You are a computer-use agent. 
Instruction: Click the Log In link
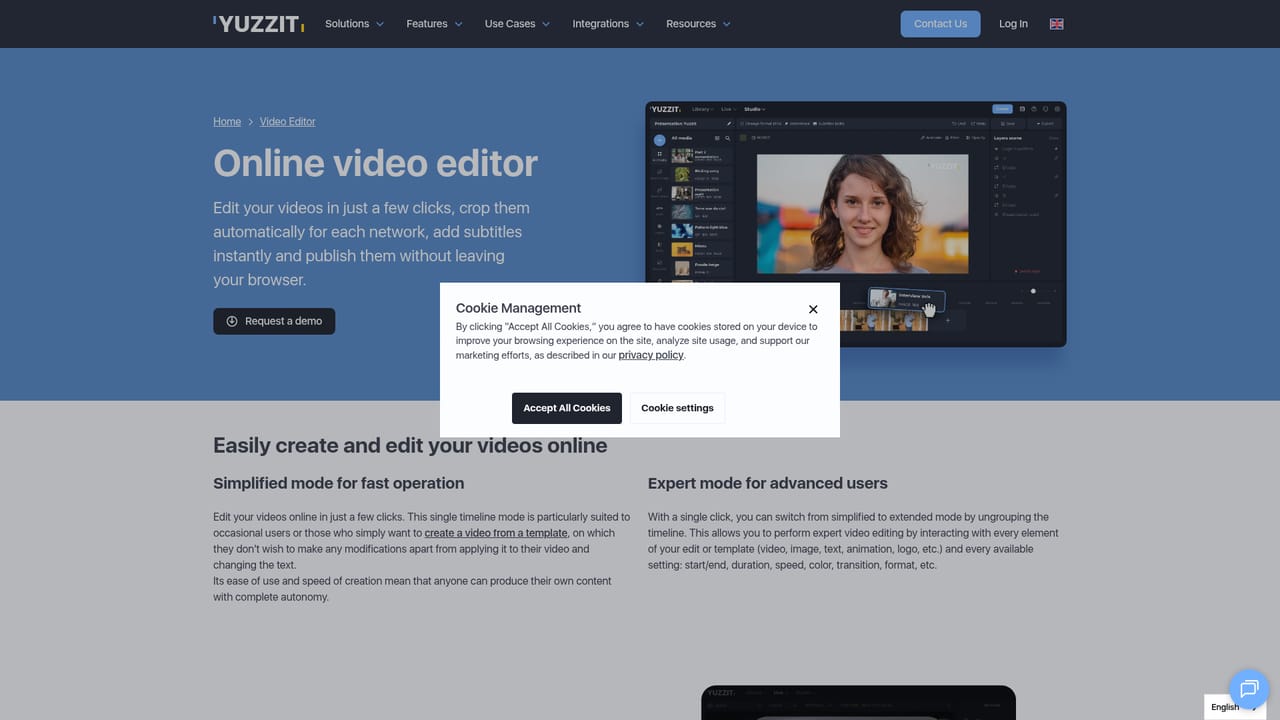tap(1013, 24)
